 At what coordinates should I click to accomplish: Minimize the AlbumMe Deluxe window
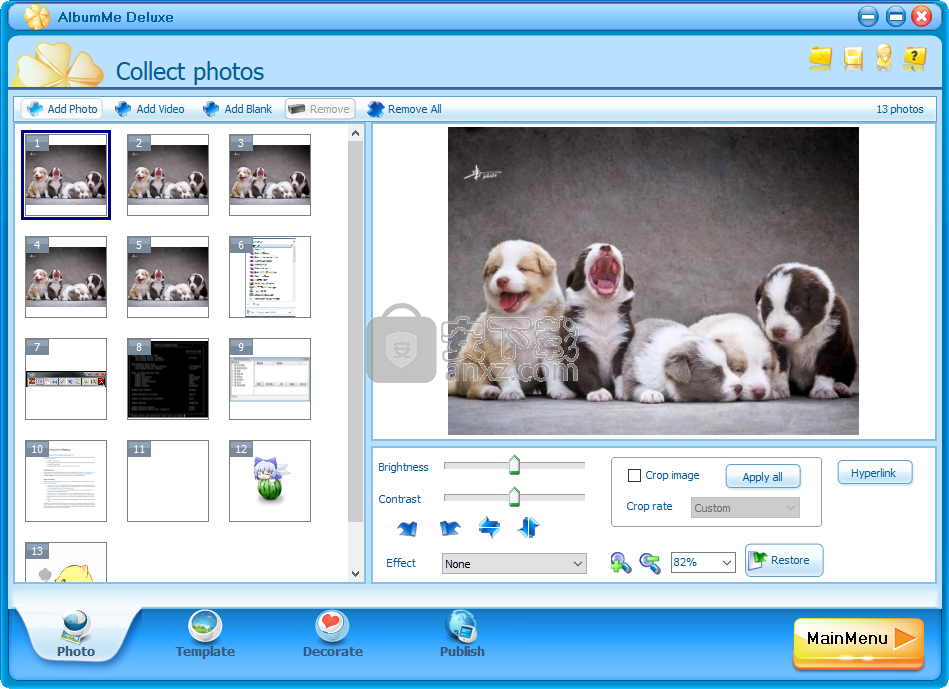click(868, 16)
